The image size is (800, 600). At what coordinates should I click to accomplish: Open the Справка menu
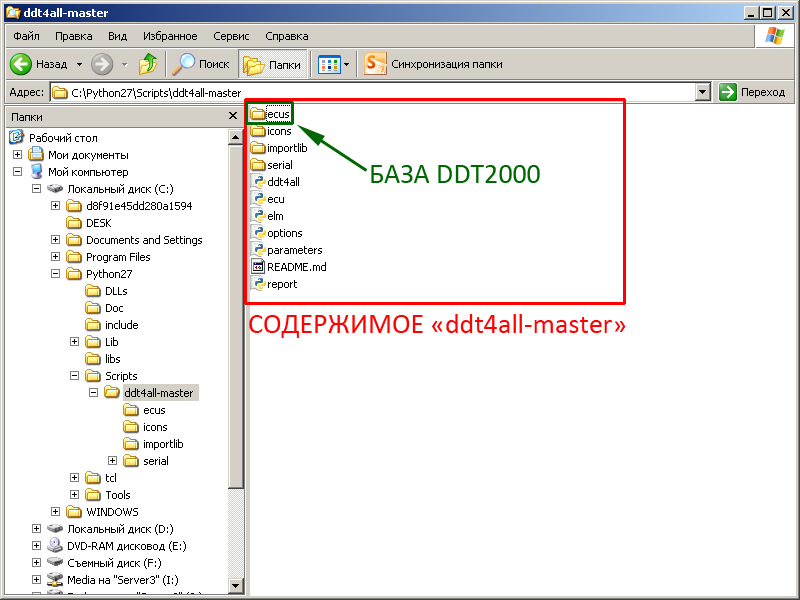coord(286,36)
